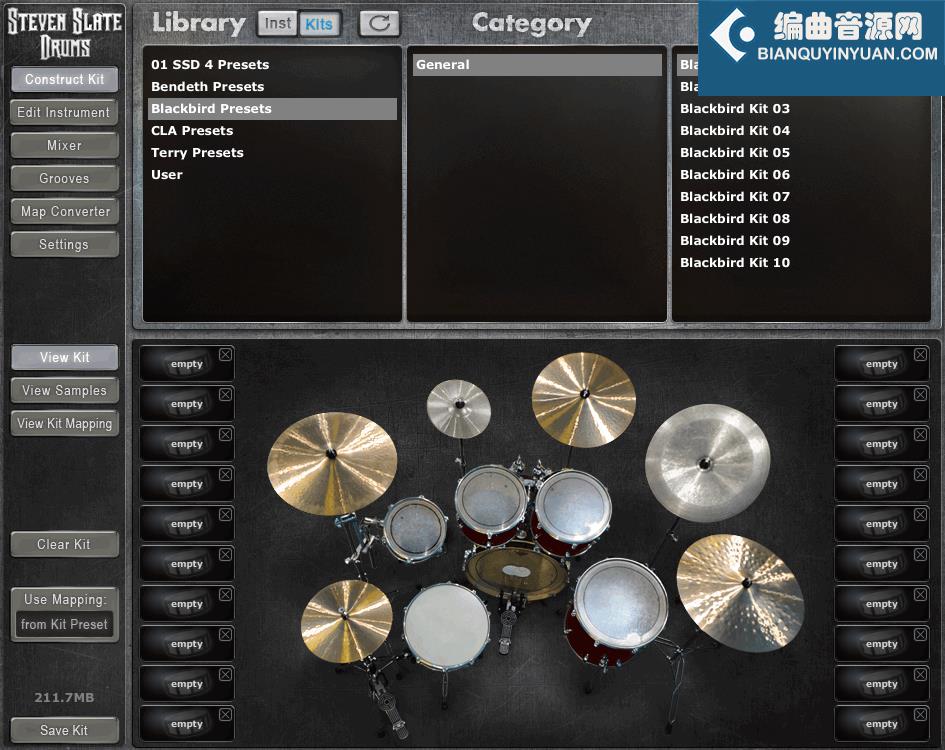Viewport: 945px width, 750px height.
Task: Click the small splash cymbal
Action: 459,408
